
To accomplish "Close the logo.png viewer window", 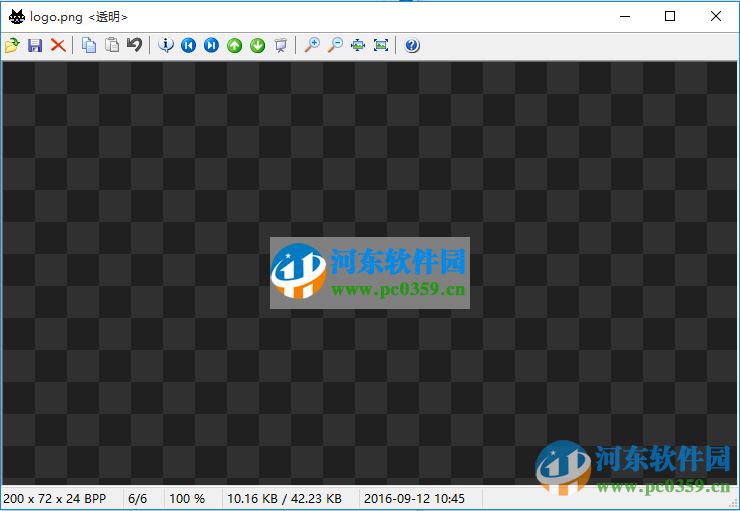I will tap(715, 17).
